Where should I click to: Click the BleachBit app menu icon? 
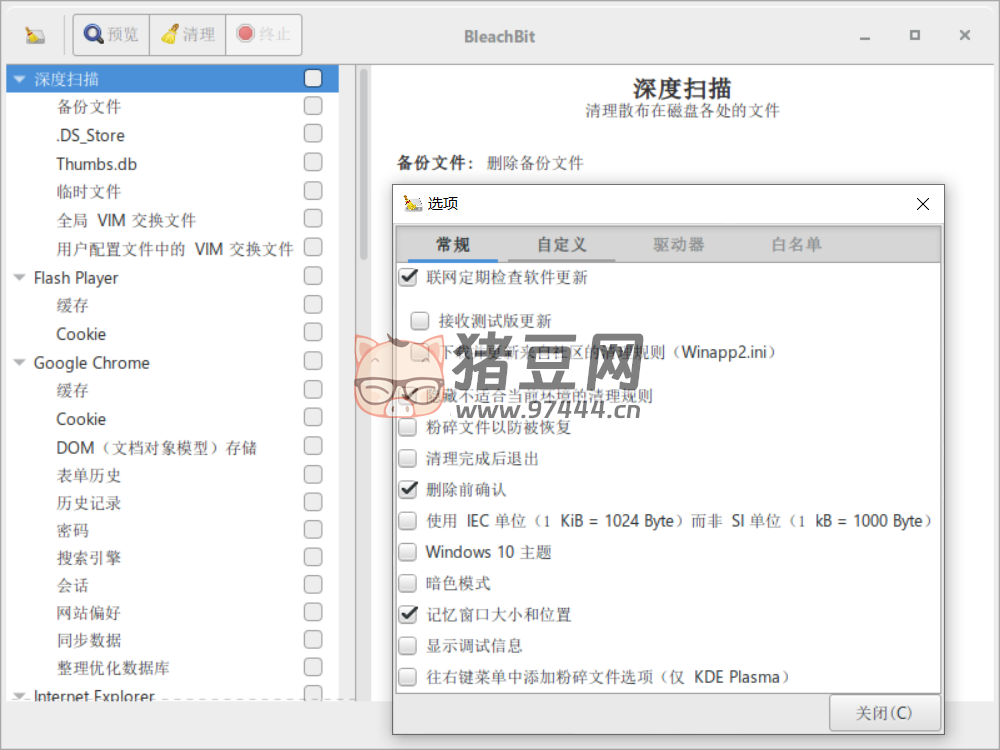(x=35, y=35)
